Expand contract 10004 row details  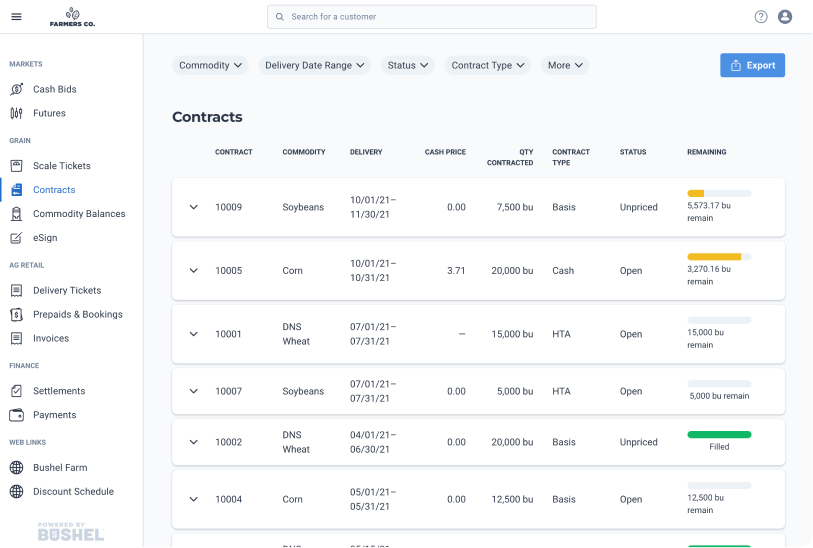point(193,499)
